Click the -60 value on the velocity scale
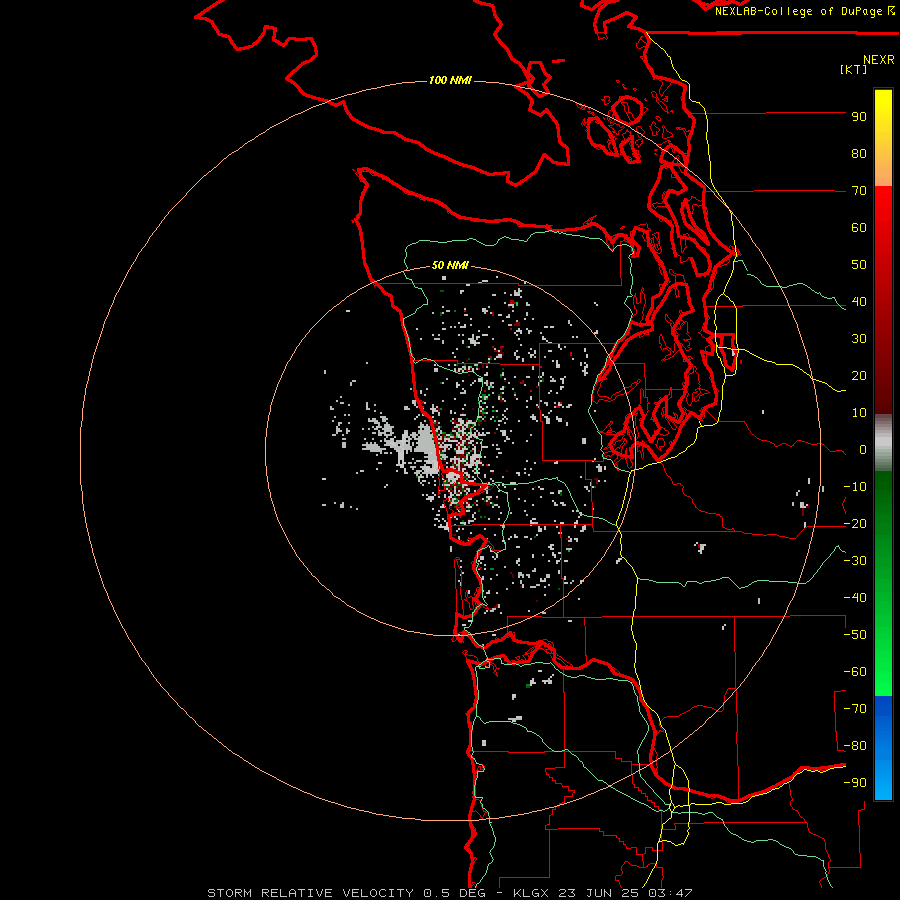 855,672
